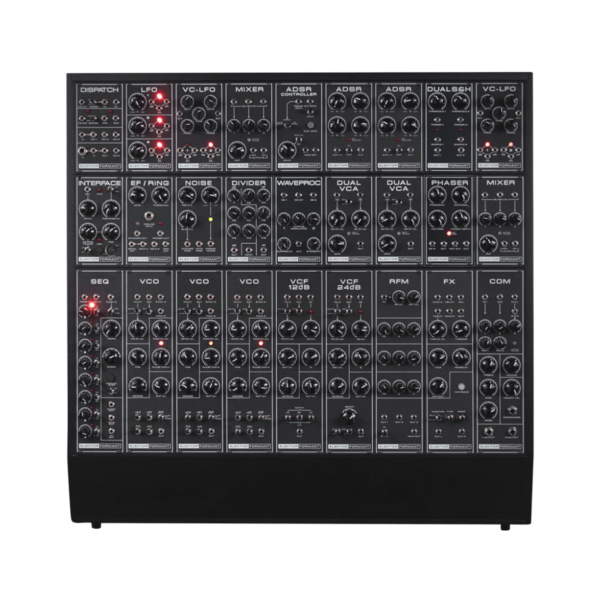Click the WAVEPROC module title

(x=299, y=183)
